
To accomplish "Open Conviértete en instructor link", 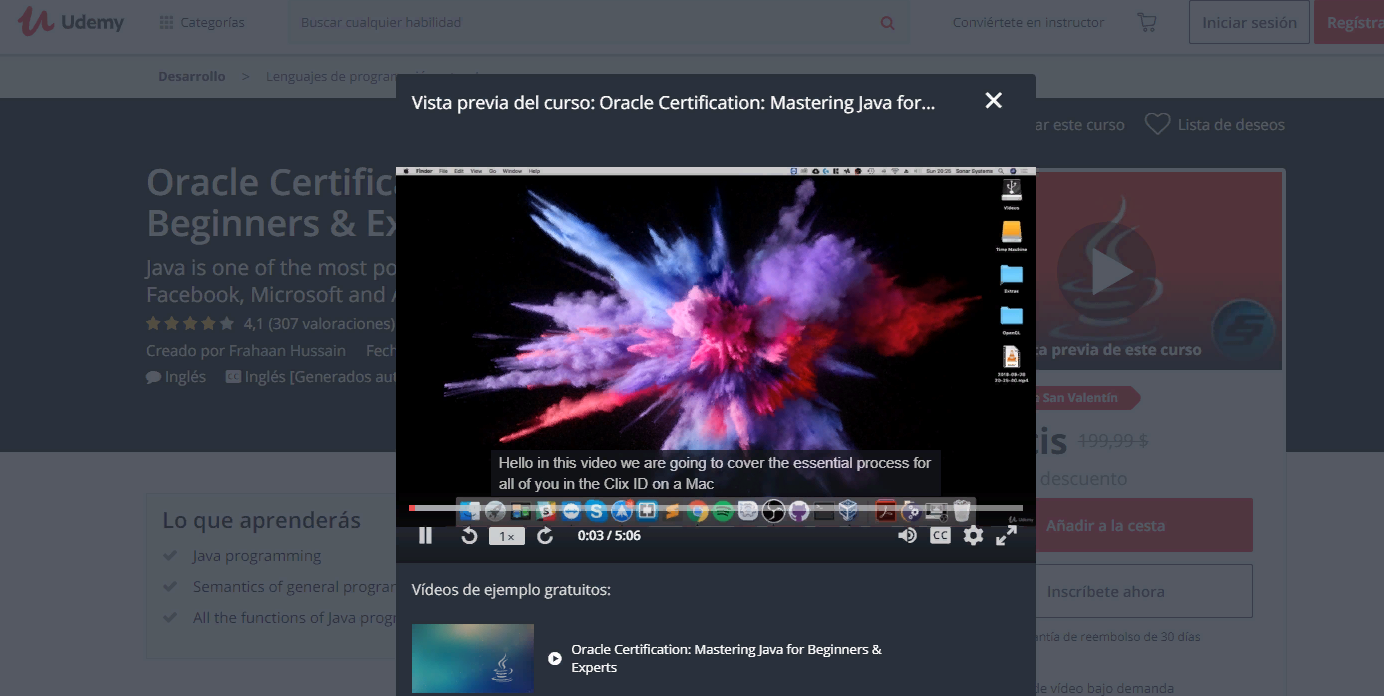I will click(x=1028, y=22).
